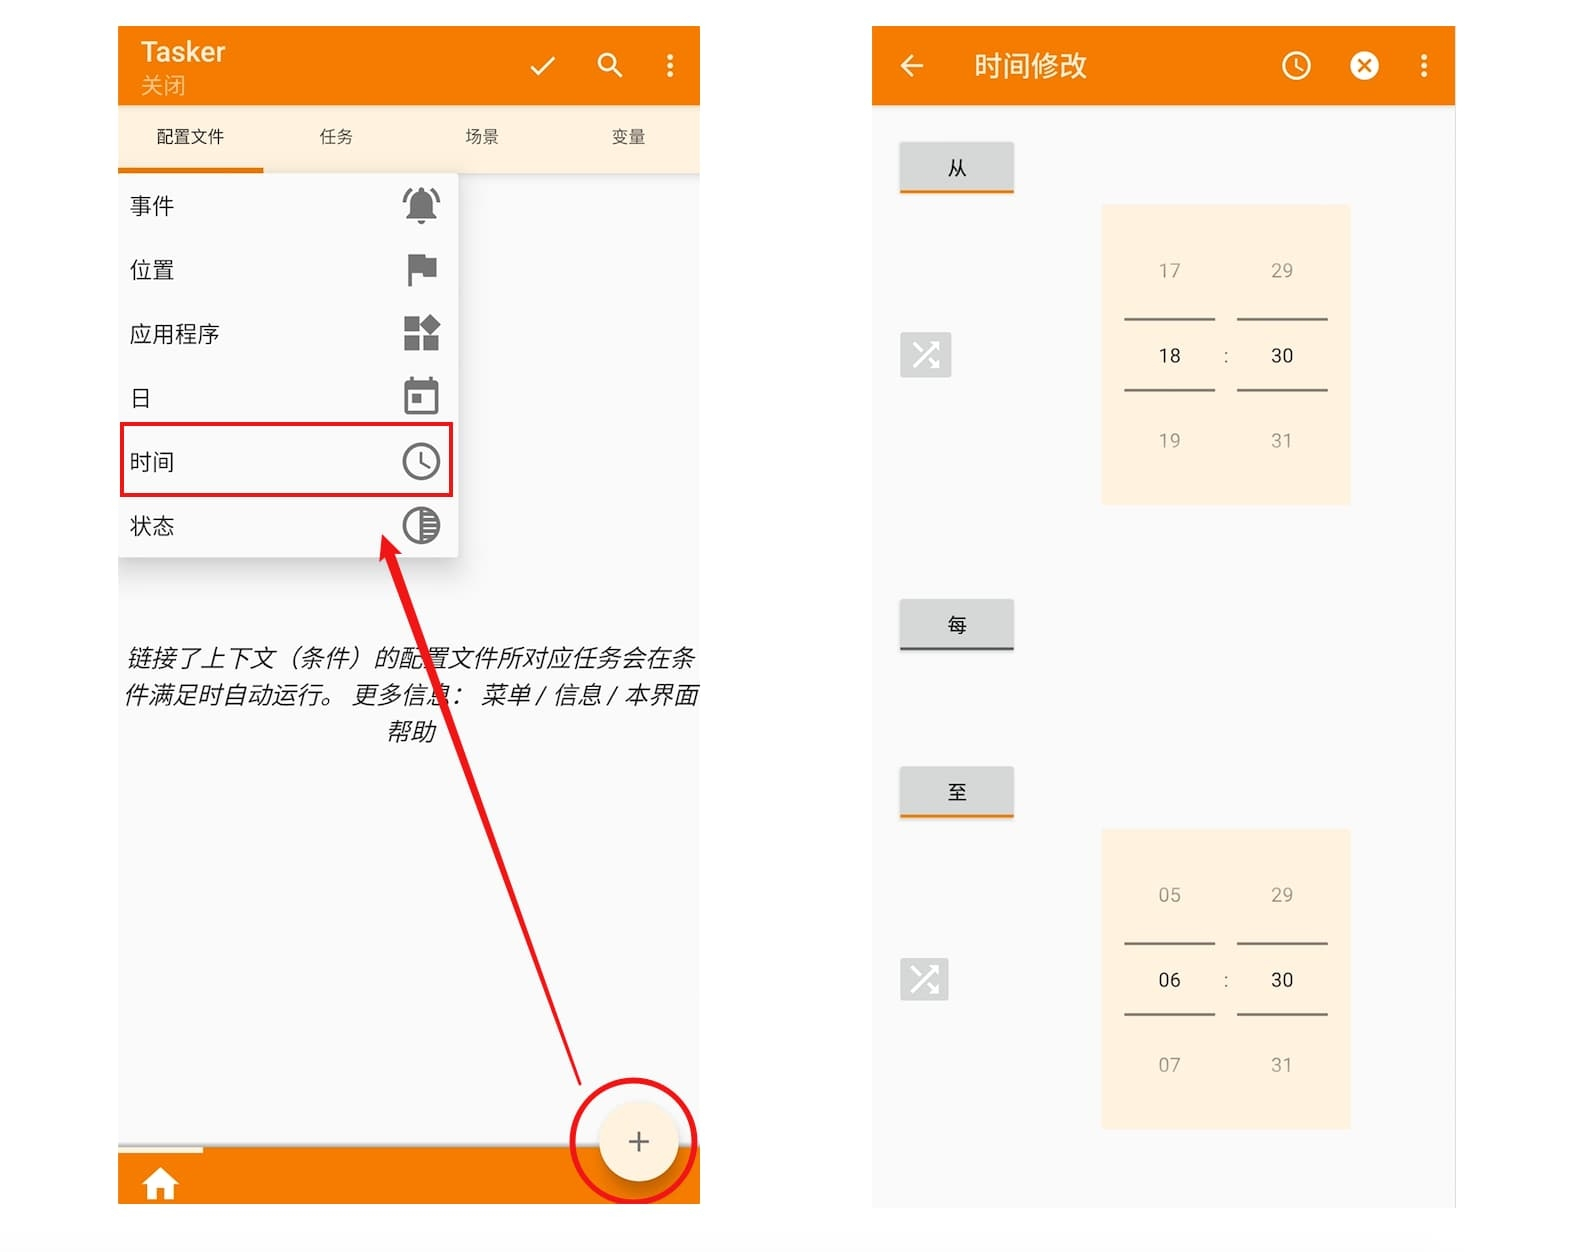Choose 状态 from the context menu
1592x1252 pixels.
point(288,526)
